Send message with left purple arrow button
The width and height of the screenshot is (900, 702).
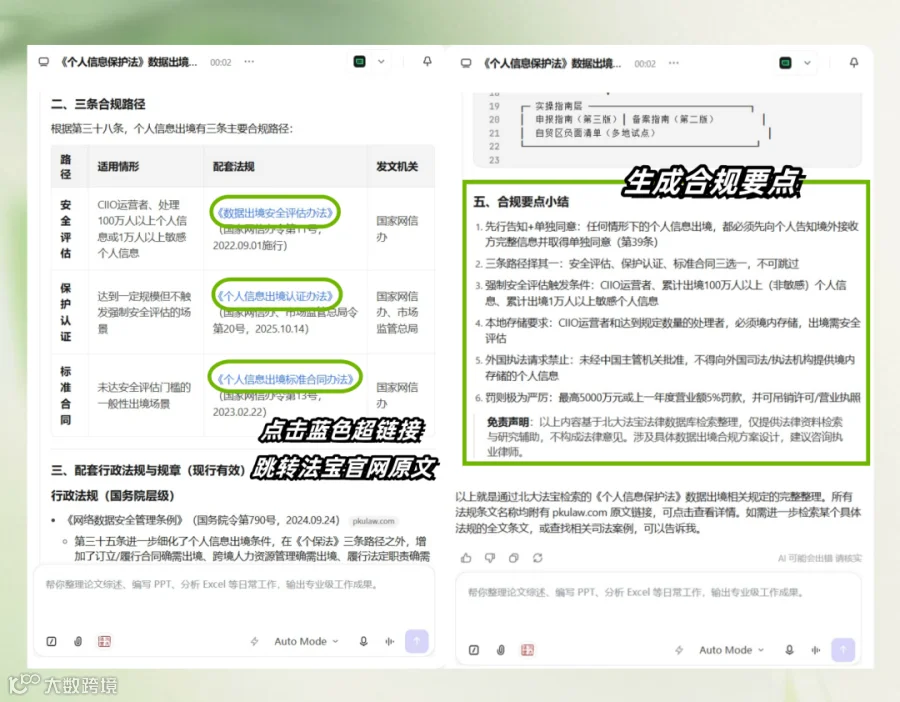tap(417, 641)
